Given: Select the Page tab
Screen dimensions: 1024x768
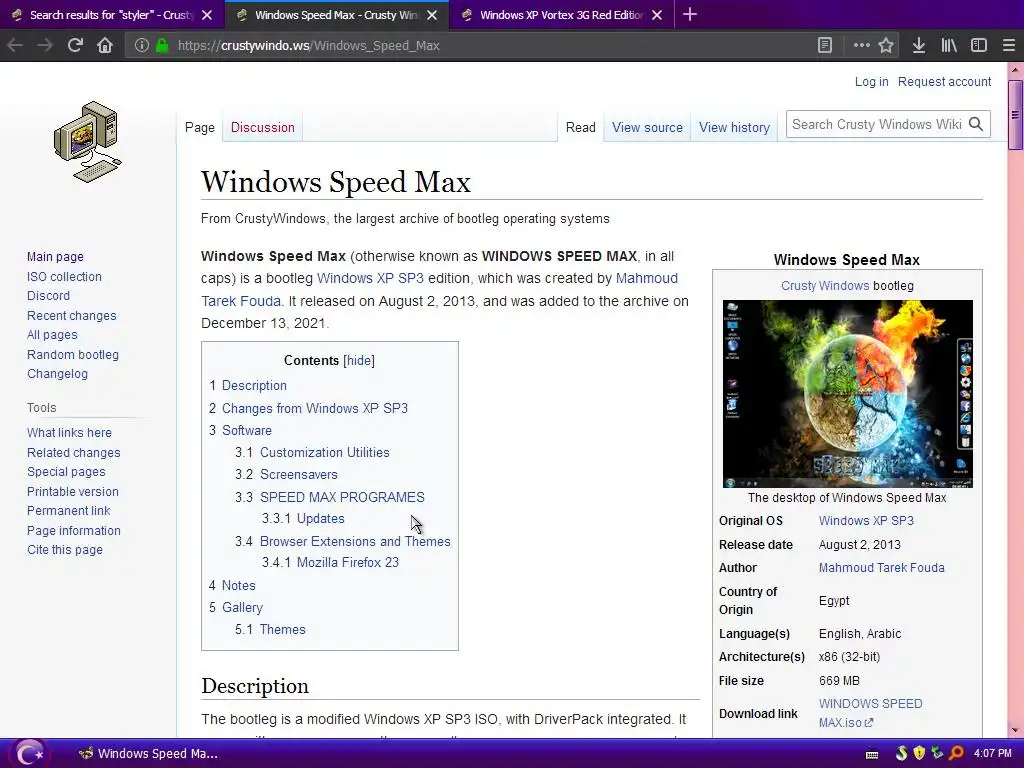Looking at the screenshot, I should pos(200,127).
